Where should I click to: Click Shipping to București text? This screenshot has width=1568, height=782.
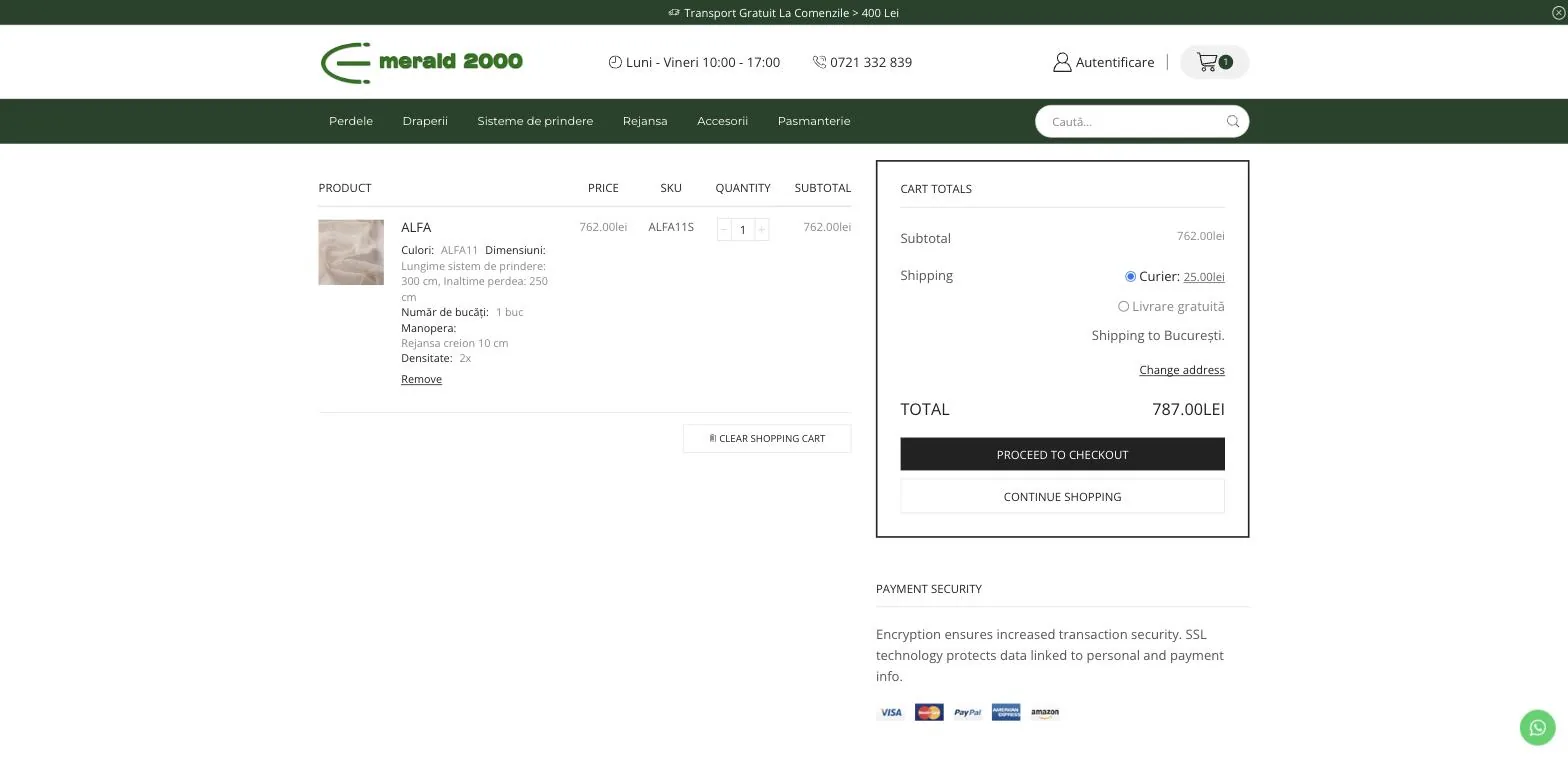pos(1158,336)
